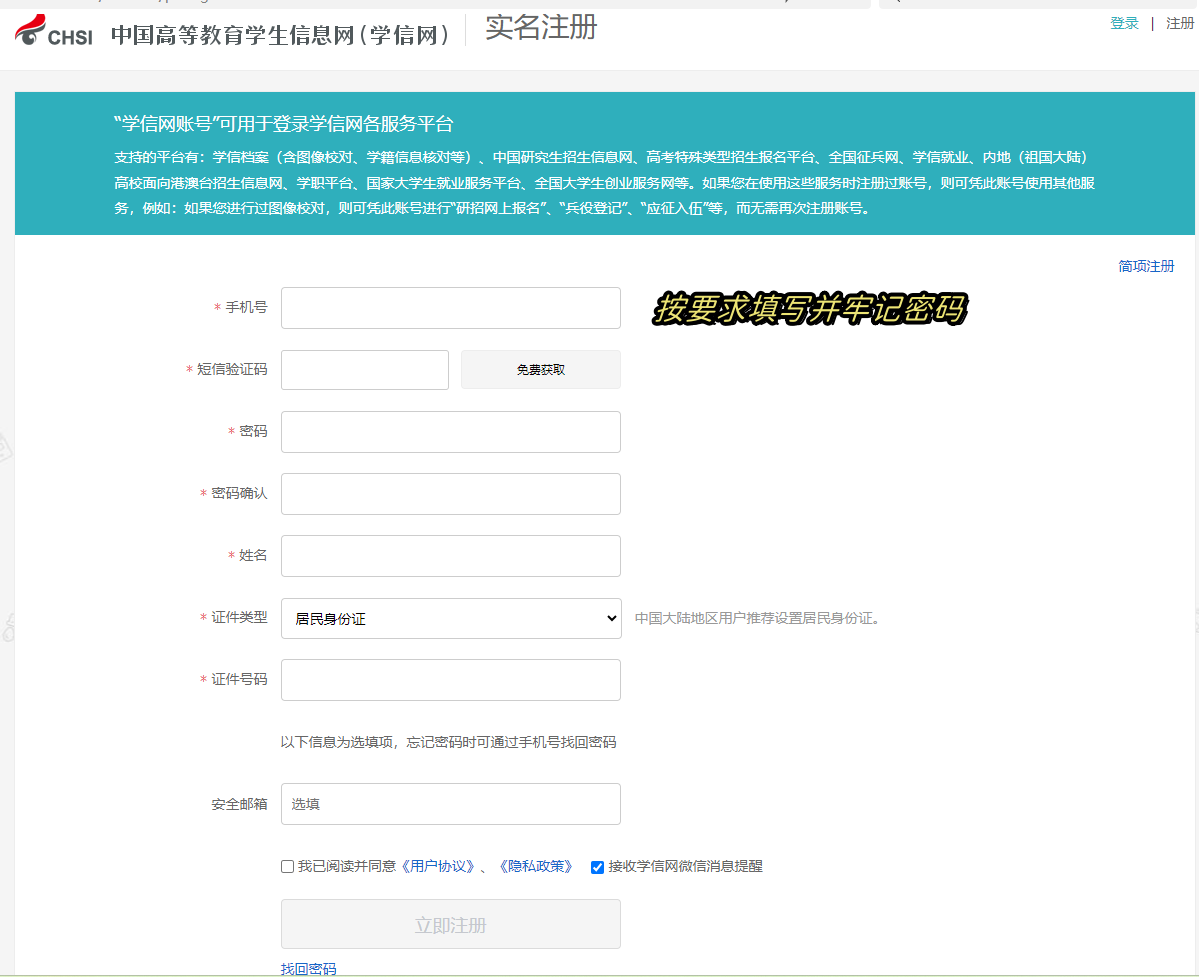Focus the 短信验证码 input field
This screenshot has height=977, width=1199.
pyautogui.click(x=365, y=370)
